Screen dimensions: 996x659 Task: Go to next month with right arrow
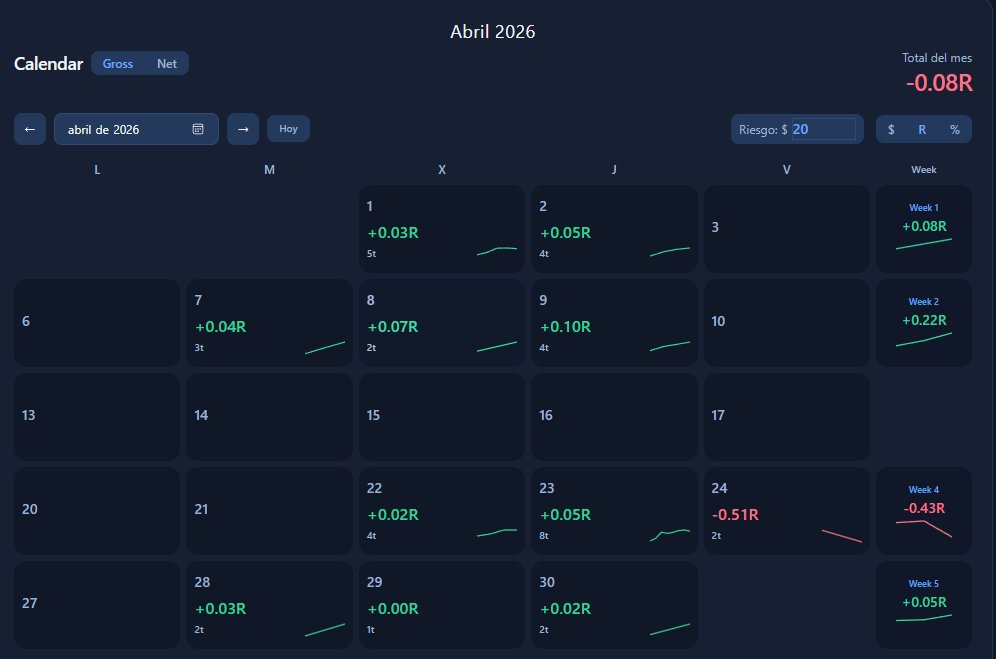(x=243, y=129)
